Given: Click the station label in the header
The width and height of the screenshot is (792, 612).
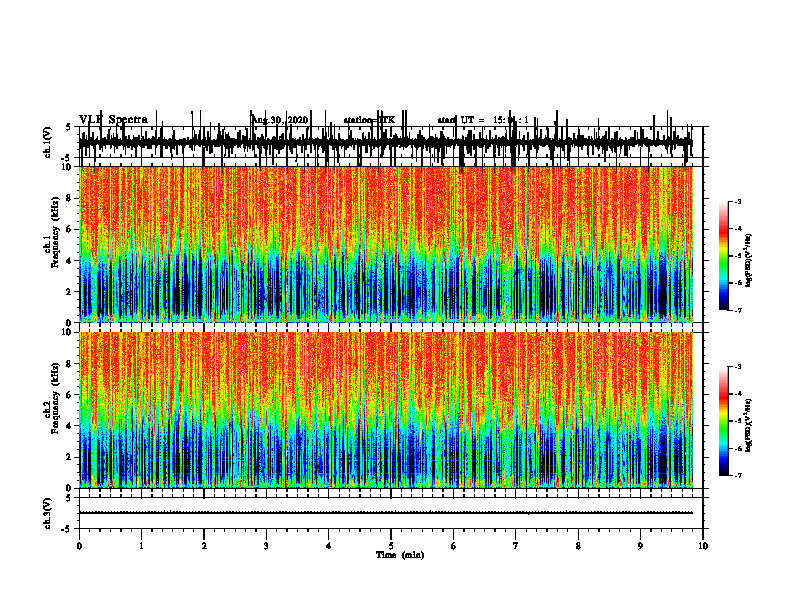Looking at the screenshot, I should pyautogui.click(x=369, y=120).
